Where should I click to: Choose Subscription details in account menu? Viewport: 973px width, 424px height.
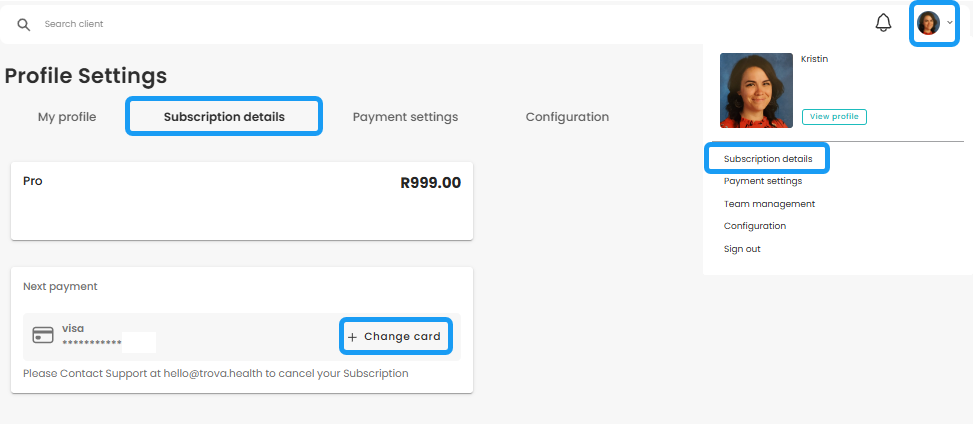coord(767,159)
